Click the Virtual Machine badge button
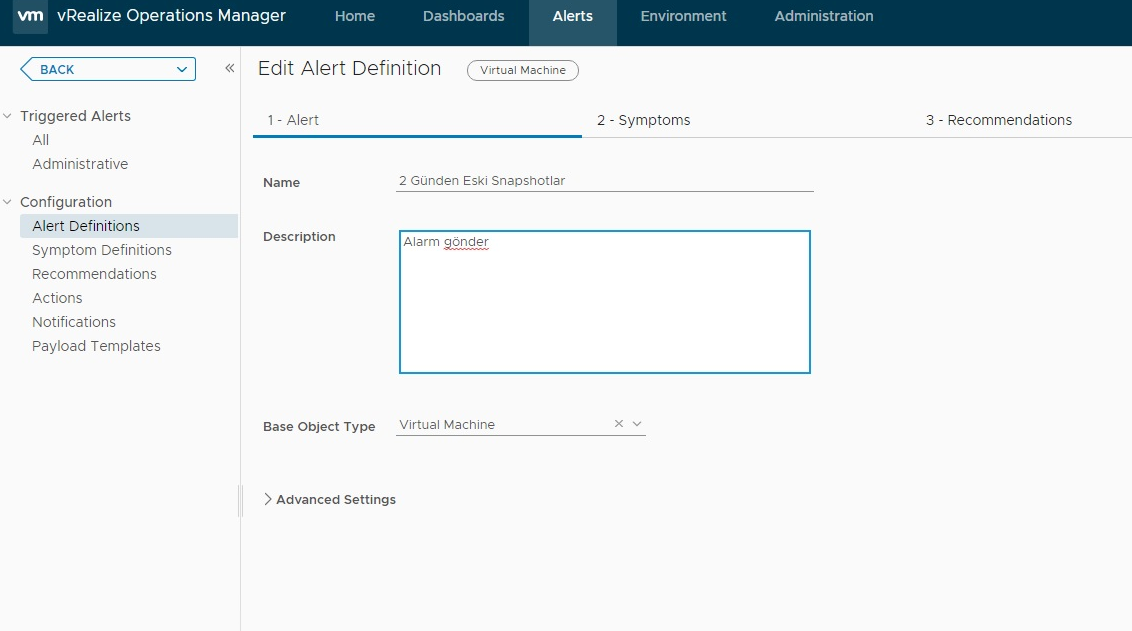Screen dimensions: 1132x631 [522, 70]
